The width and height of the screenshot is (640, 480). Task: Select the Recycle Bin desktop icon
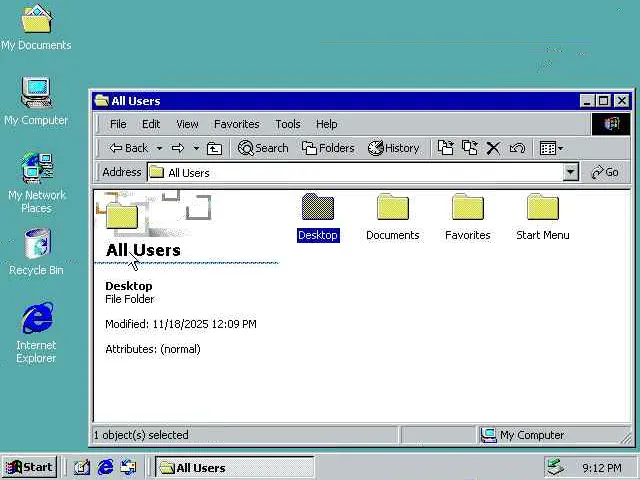(36, 252)
